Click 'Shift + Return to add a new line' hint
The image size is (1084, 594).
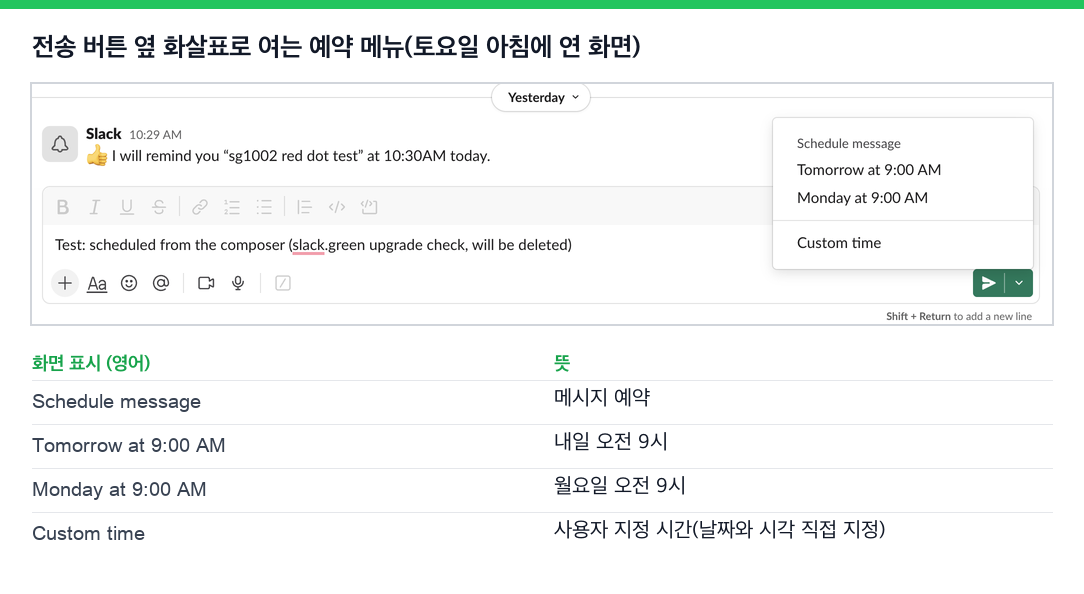tap(959, 316)
